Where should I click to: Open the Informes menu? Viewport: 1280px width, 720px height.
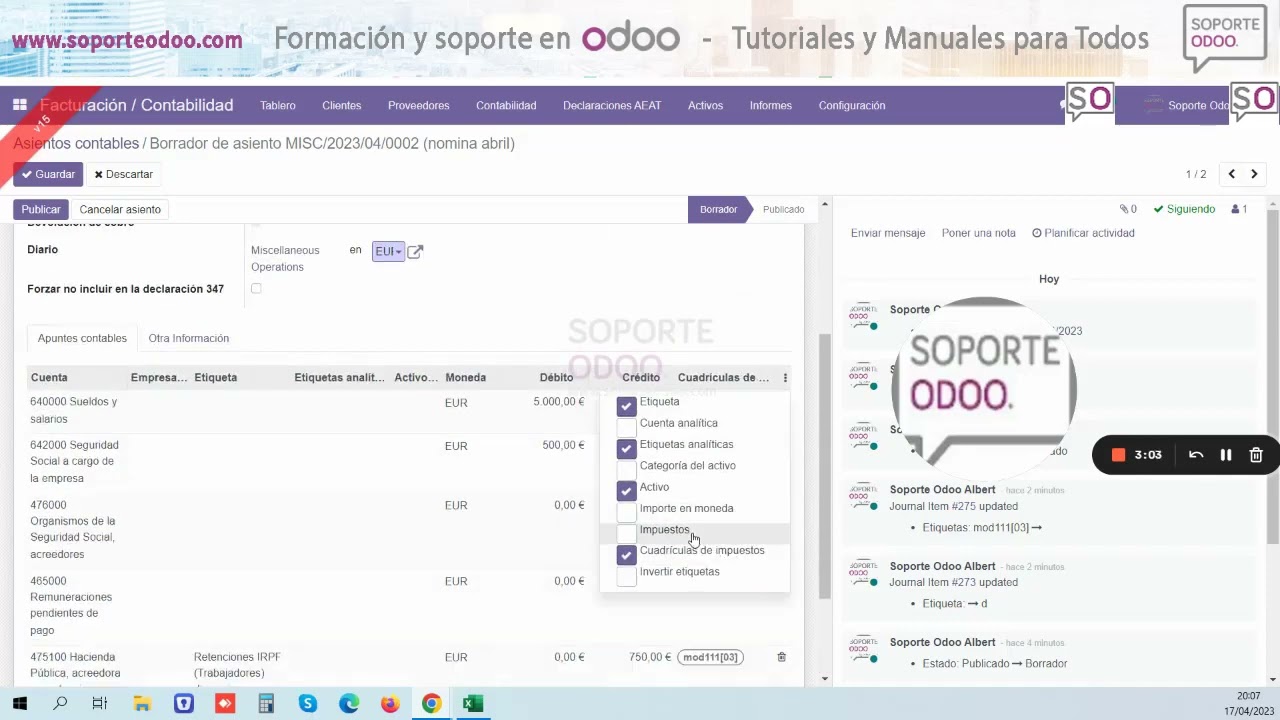(x=771, y=105)
